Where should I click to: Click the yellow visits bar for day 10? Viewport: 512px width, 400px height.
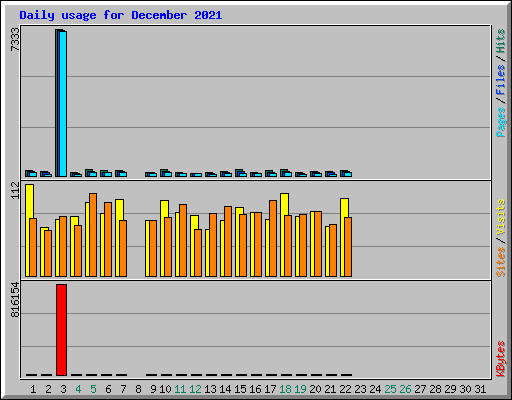click(163, 238)
